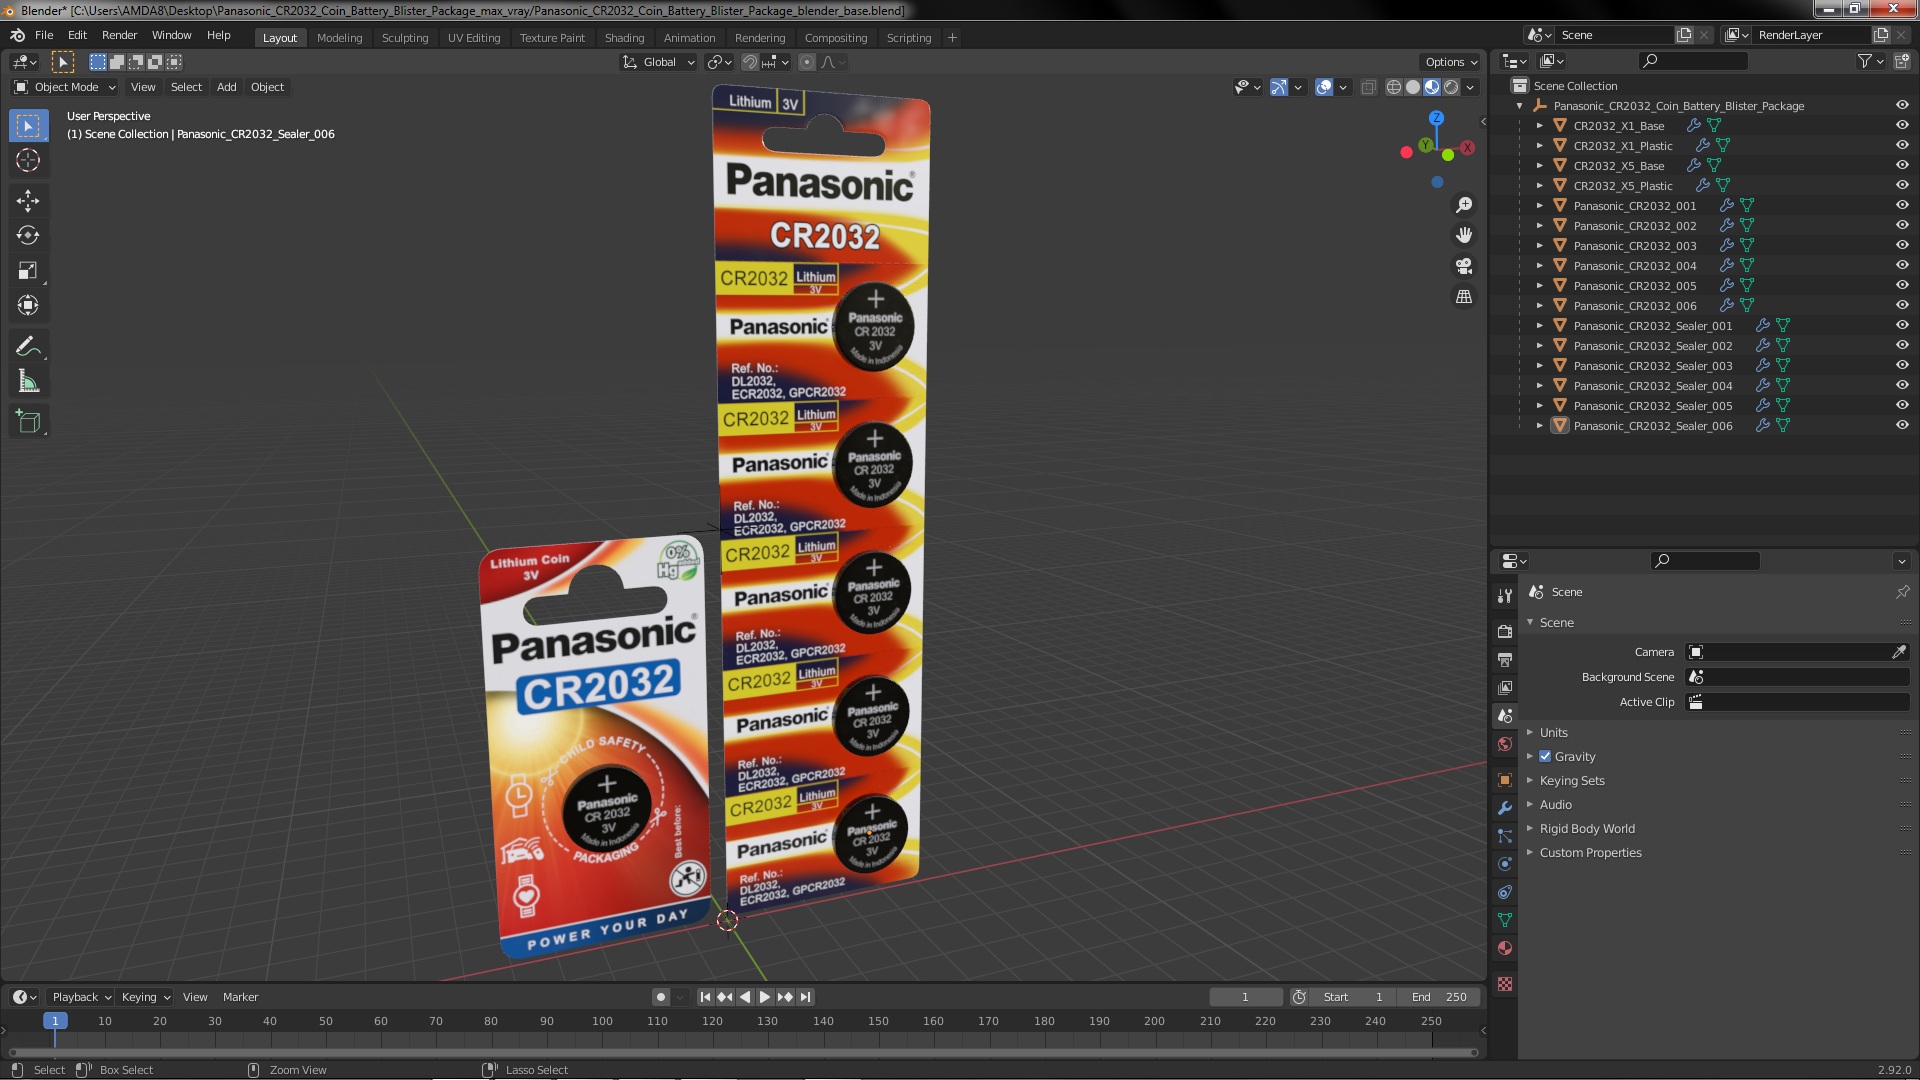Open the Output properties tab
This screenshot has width=1920, height=1080.
1505,660
